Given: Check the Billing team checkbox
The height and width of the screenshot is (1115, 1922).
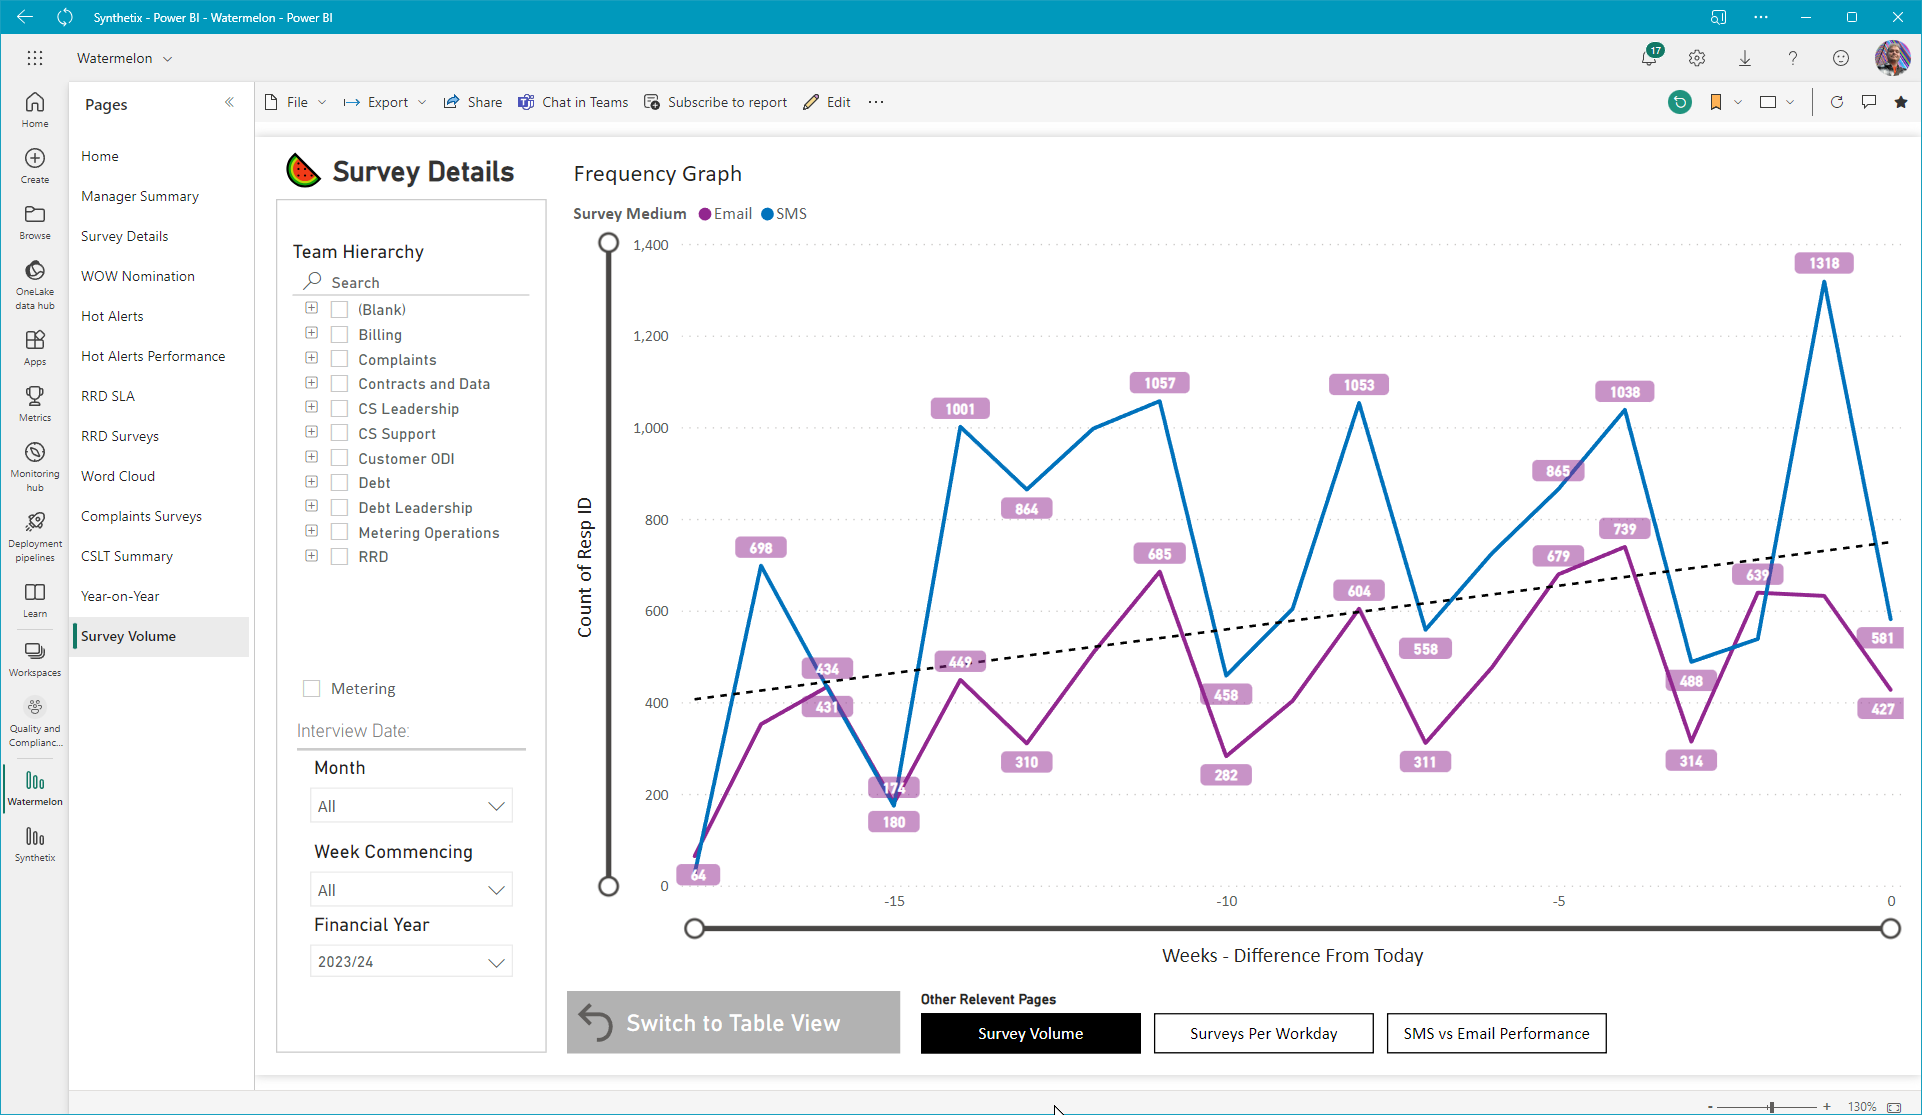Looking at the screenshot, I should pyautogui.click(x=339, y=335).
